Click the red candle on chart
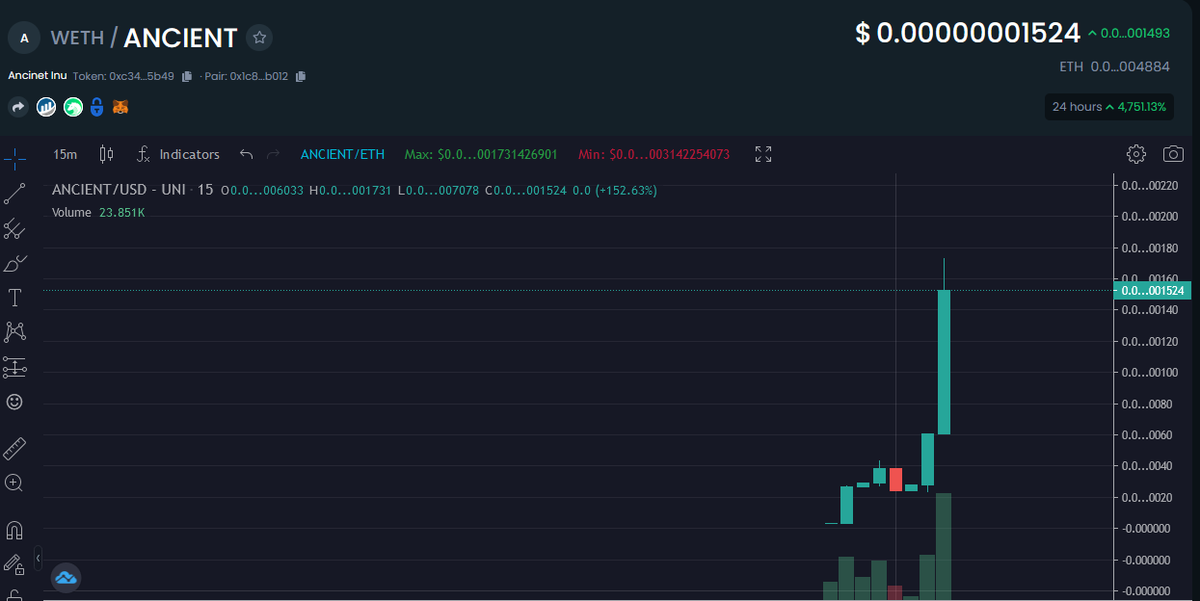 [x=895, y=478]
